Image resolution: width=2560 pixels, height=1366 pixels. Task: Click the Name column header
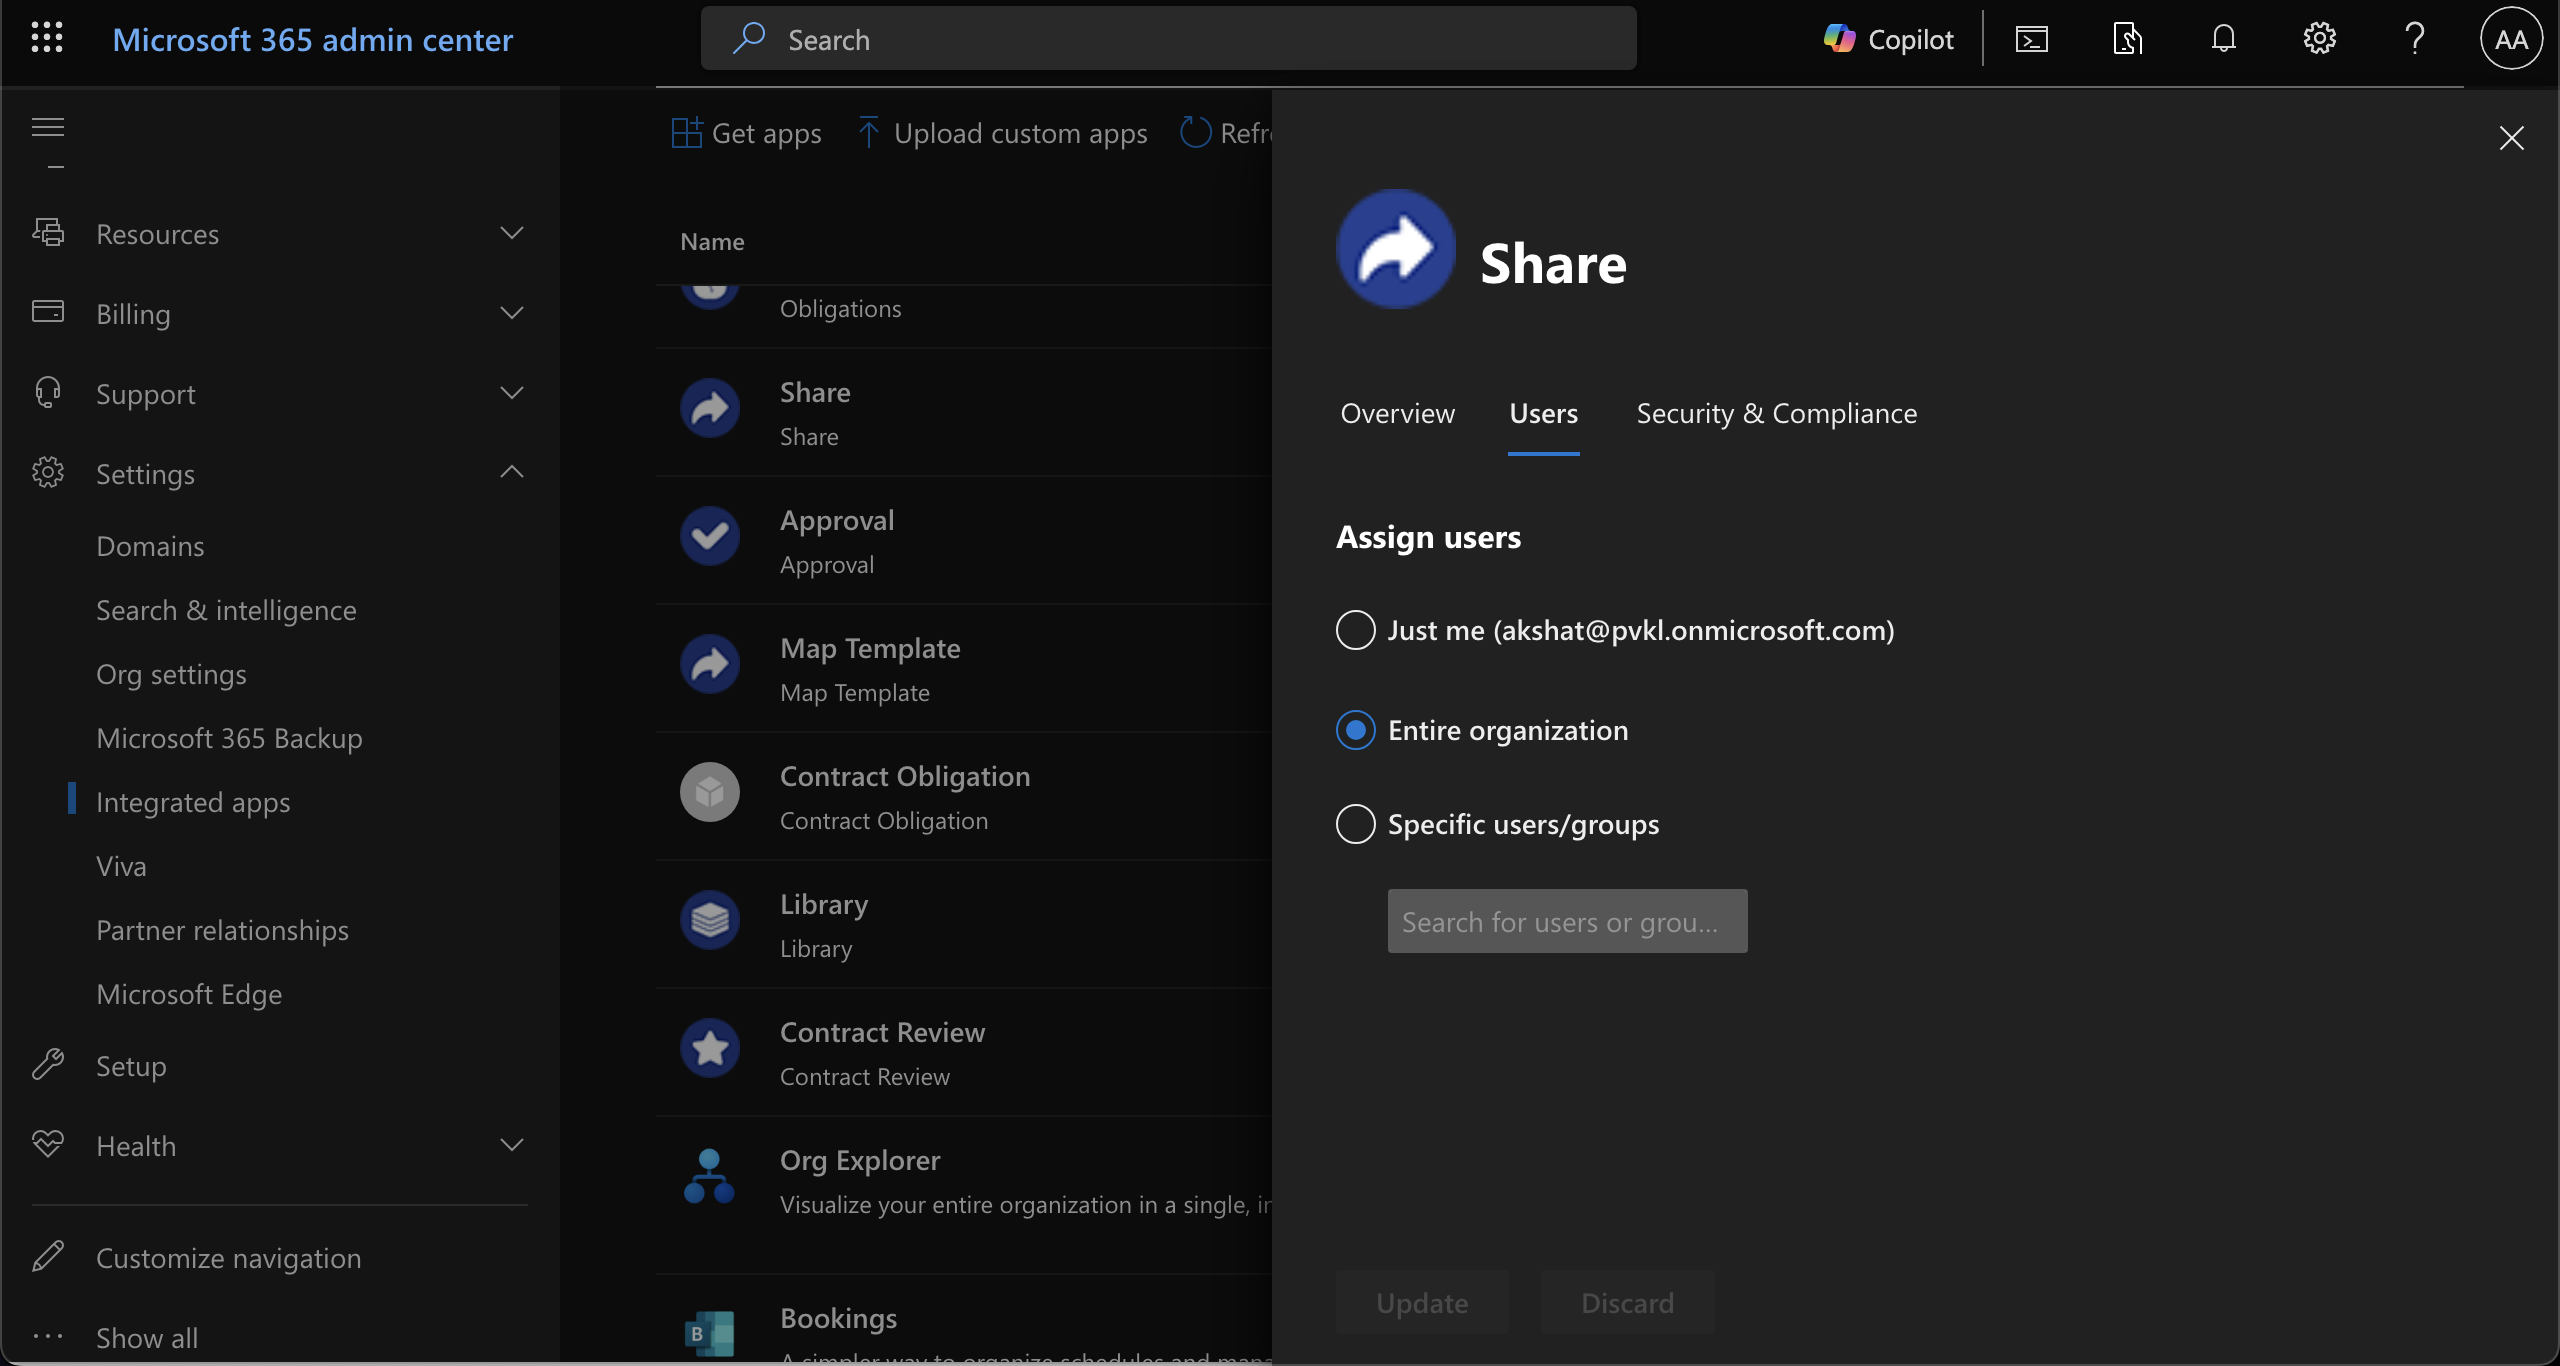712,241
